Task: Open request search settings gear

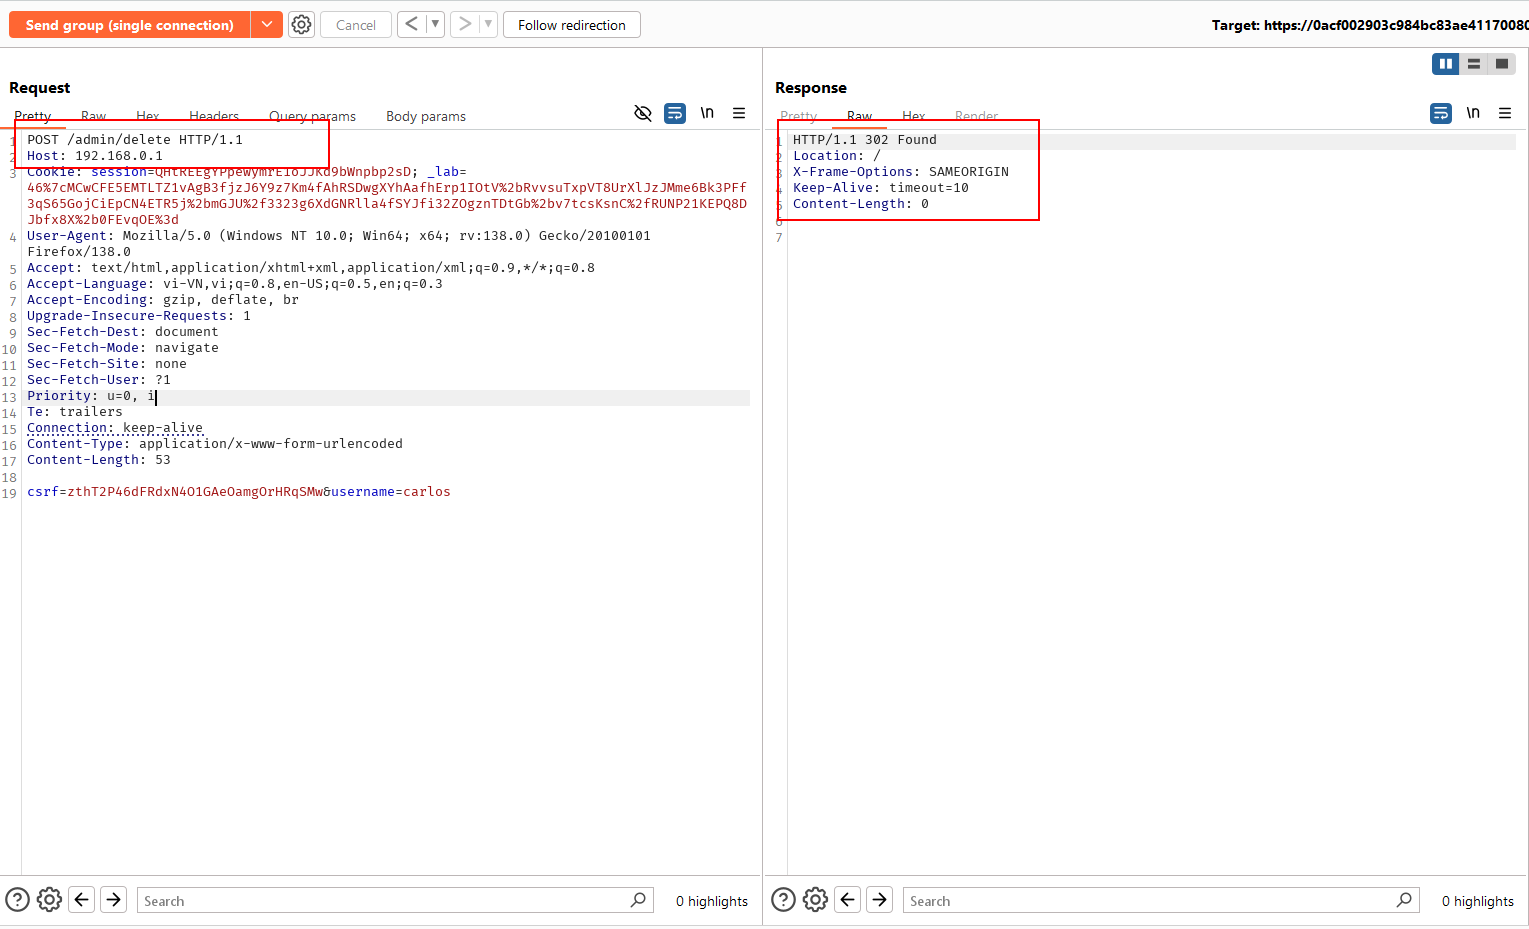Action: tap(49, 900)
